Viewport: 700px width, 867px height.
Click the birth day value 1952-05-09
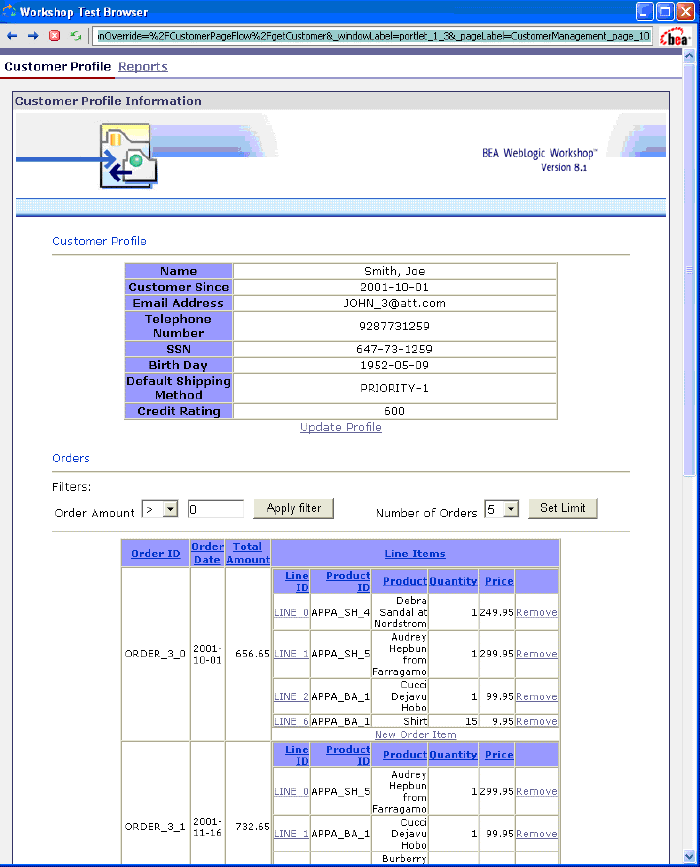click(394, 365)
